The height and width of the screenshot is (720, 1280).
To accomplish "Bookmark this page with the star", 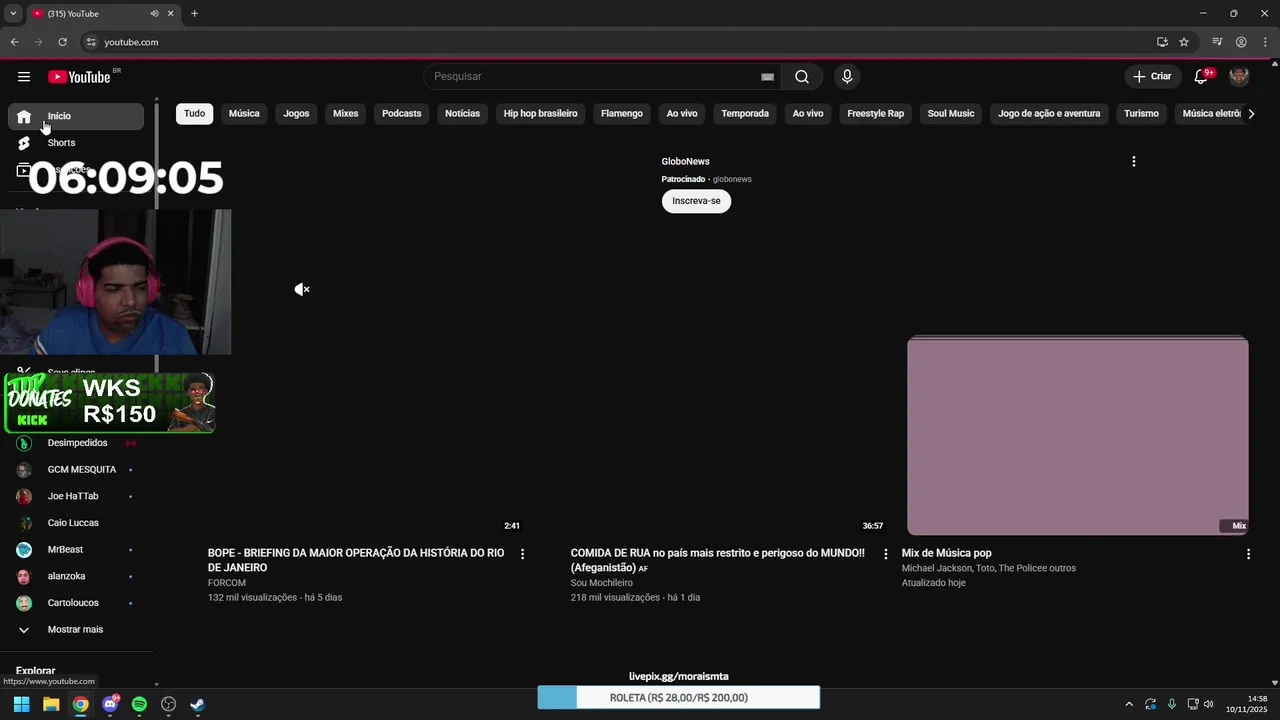I will click(x=1184, y=42).
